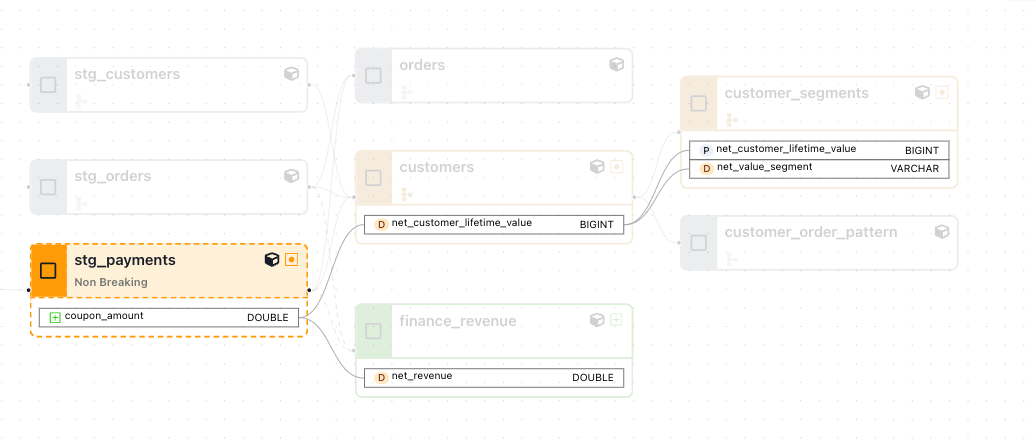Click the customers node title
Image resolution: width=1036 pixels, height=446 pixels.
point(437,167)
